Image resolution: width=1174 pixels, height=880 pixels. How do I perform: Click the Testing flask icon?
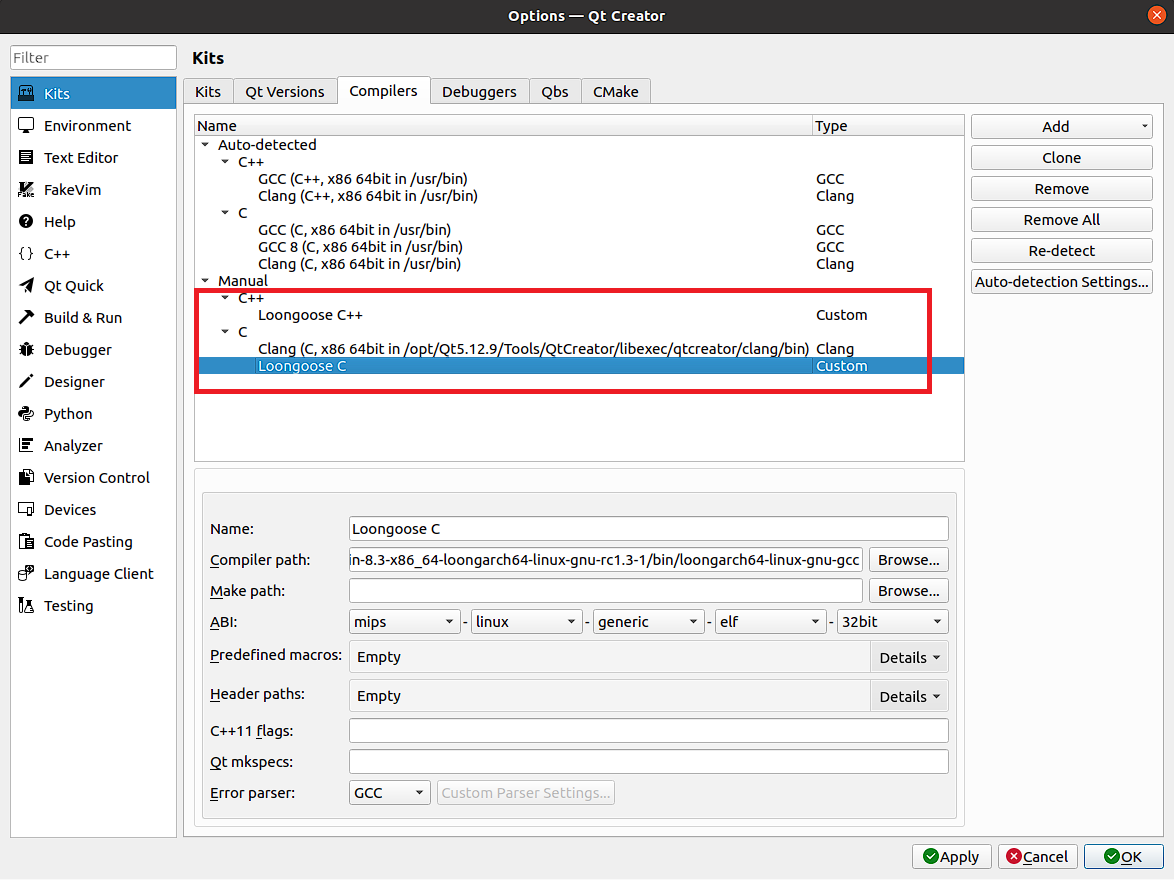pos(26,606)
